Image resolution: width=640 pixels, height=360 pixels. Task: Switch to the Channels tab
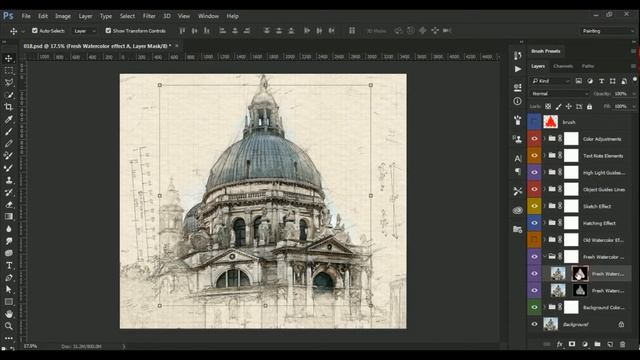click(x=563, y=66)
